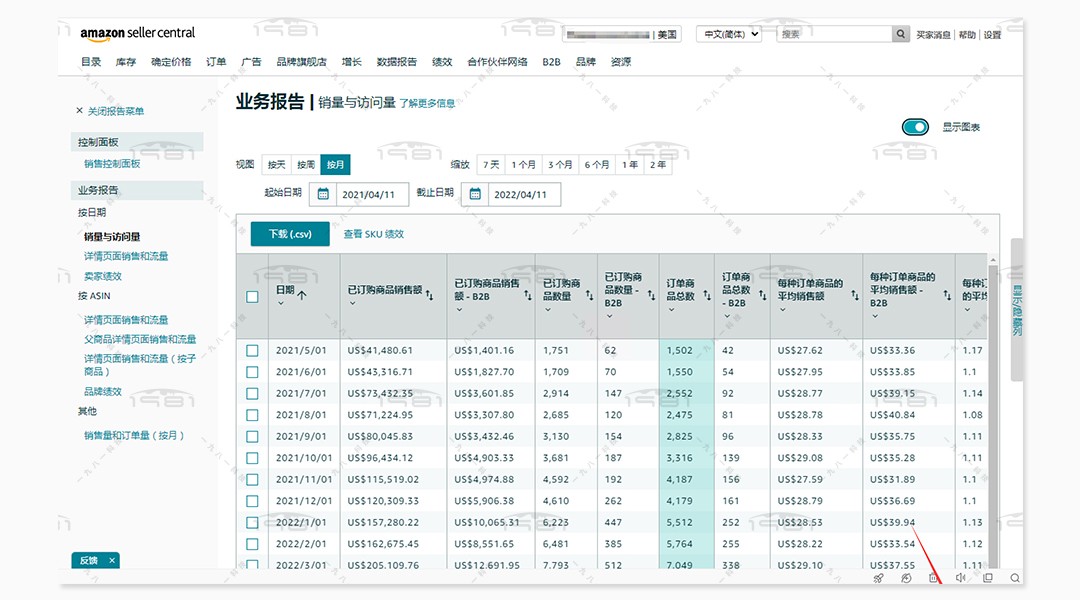Open the 广告 menu
The height and width of the screenshot is (600, 1080).
(x=251, y=62)
